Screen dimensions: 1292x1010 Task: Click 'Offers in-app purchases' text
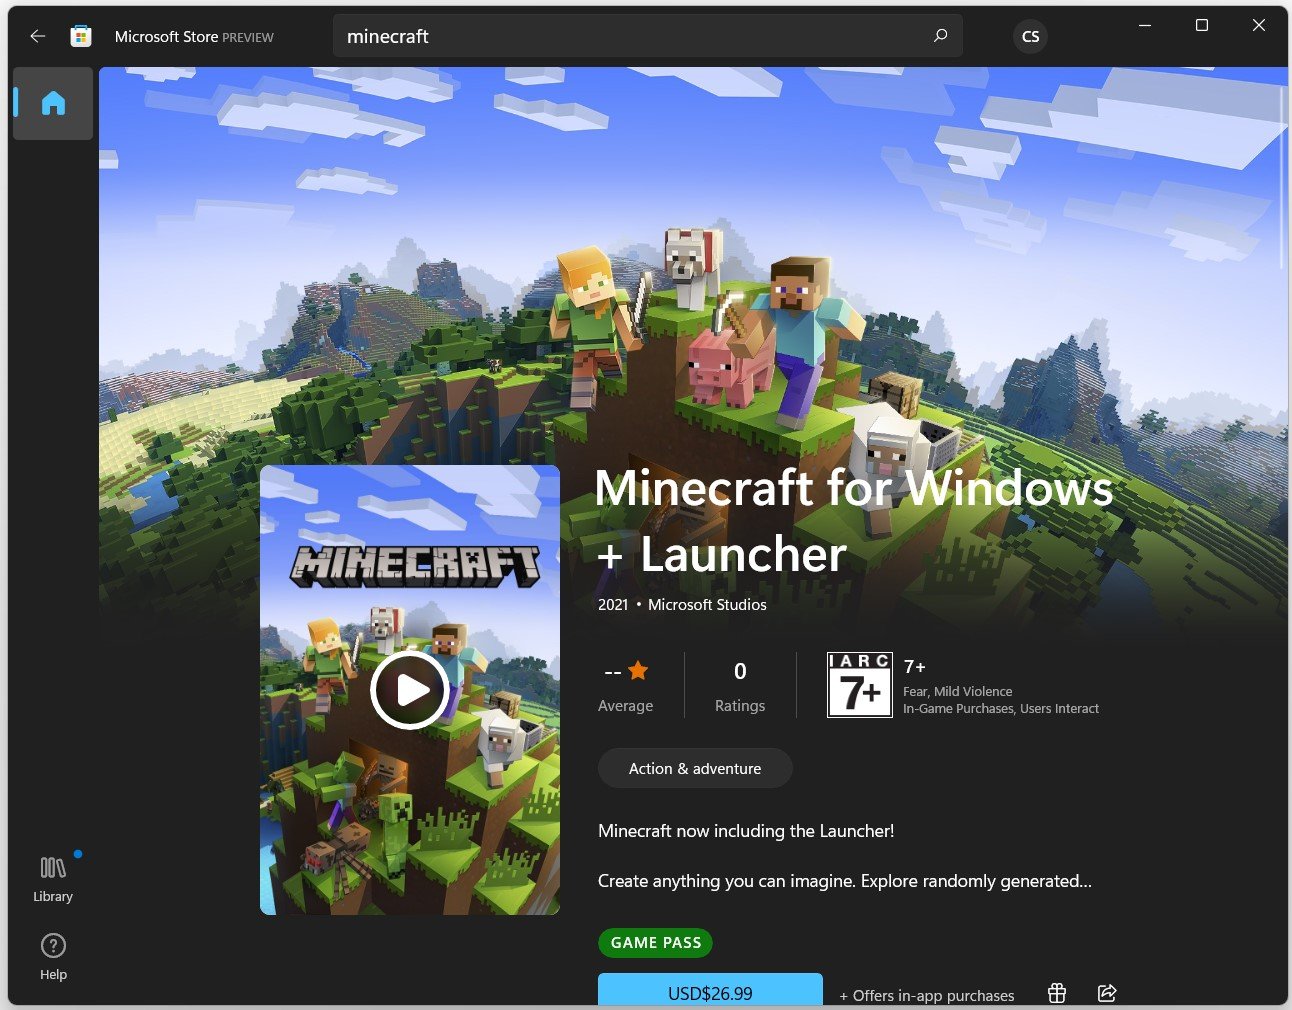pos(927,996)
